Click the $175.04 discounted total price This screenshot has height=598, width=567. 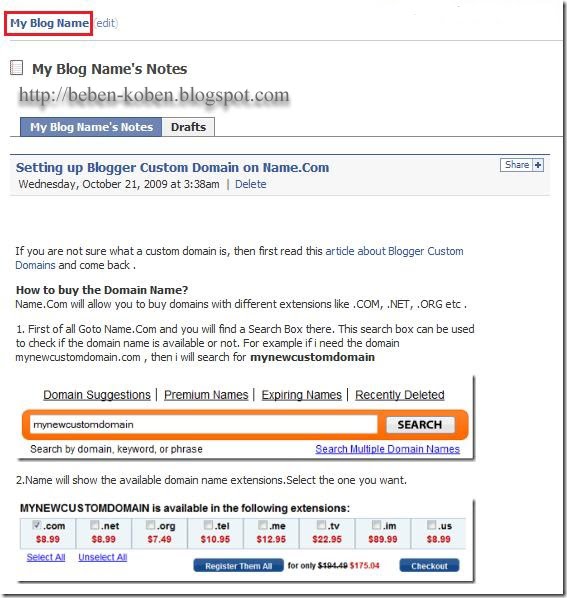pos(365,566)
